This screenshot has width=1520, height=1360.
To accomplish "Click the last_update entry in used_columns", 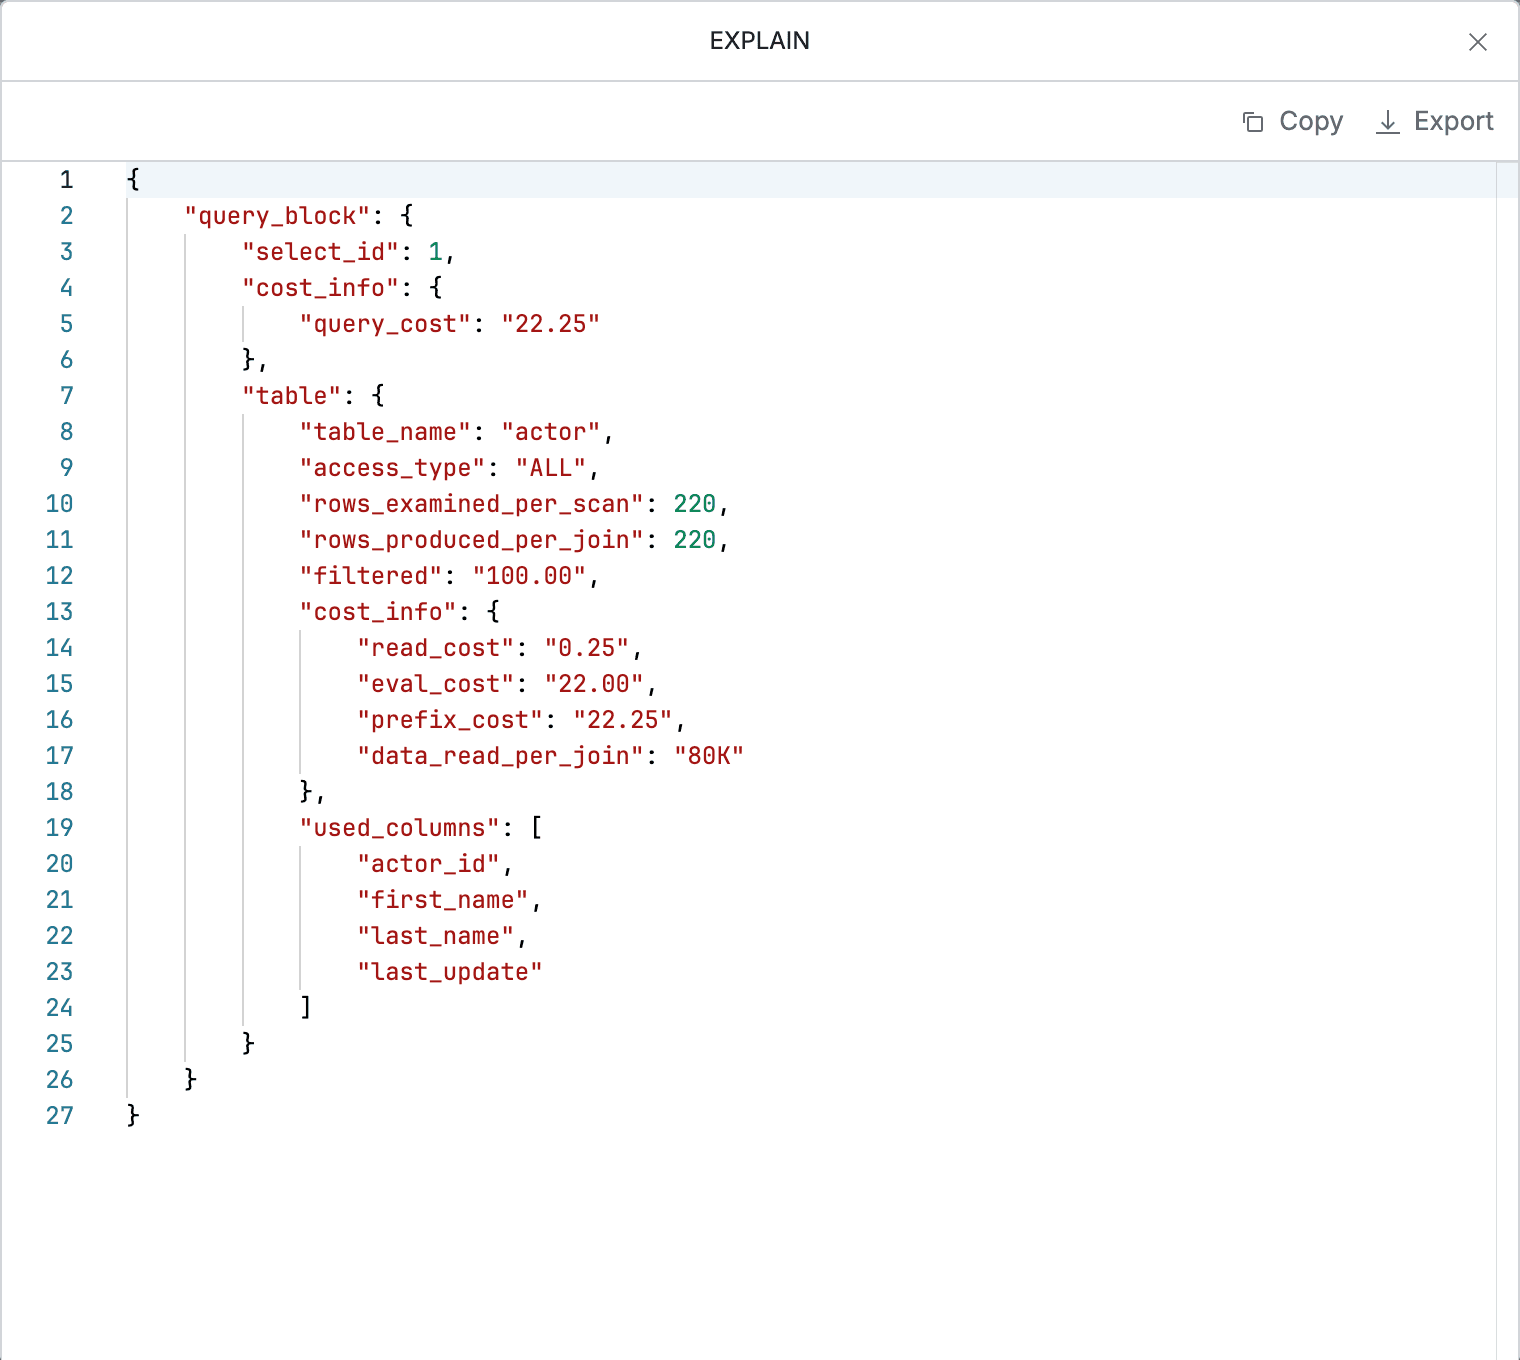I will (x=449, y=971).
